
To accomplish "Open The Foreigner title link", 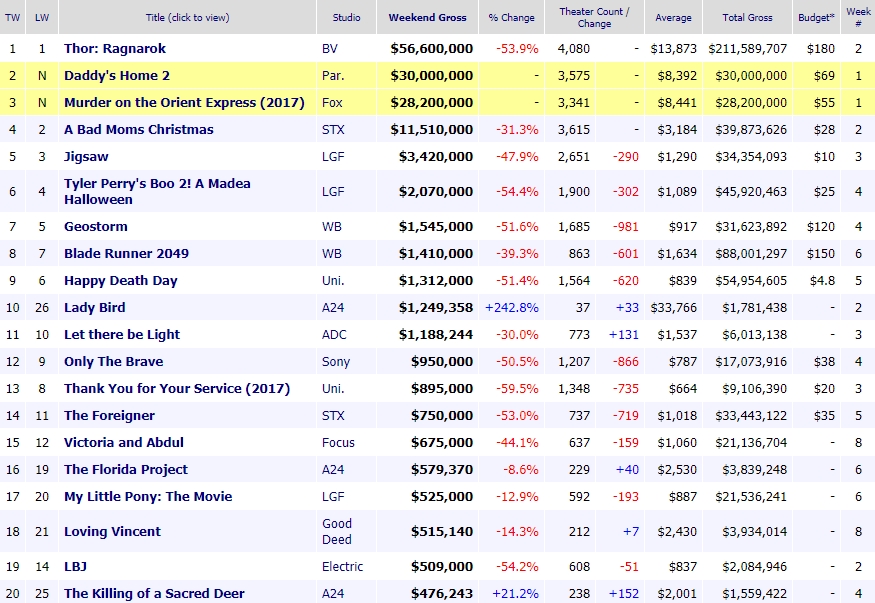I will pyautogui.click(x=109, y=416).
